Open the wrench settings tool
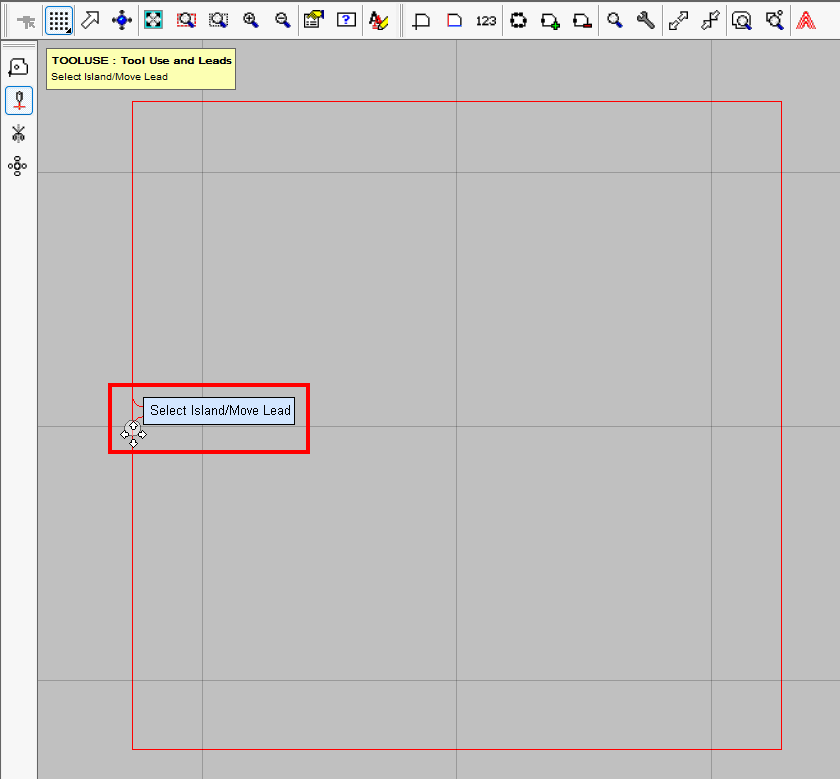Viewport: 840px width, 779px height. [645, 19]
